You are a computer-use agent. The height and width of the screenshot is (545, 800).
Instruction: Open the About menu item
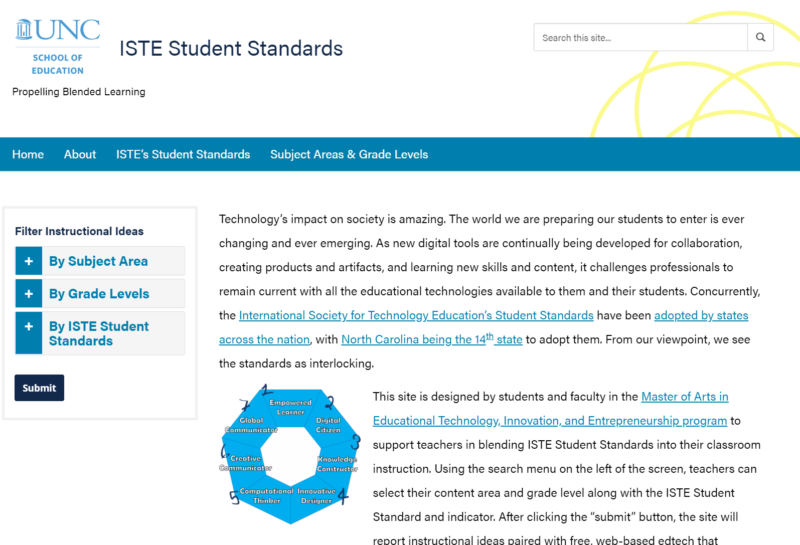pyautogui.click(x=80, y=154)
